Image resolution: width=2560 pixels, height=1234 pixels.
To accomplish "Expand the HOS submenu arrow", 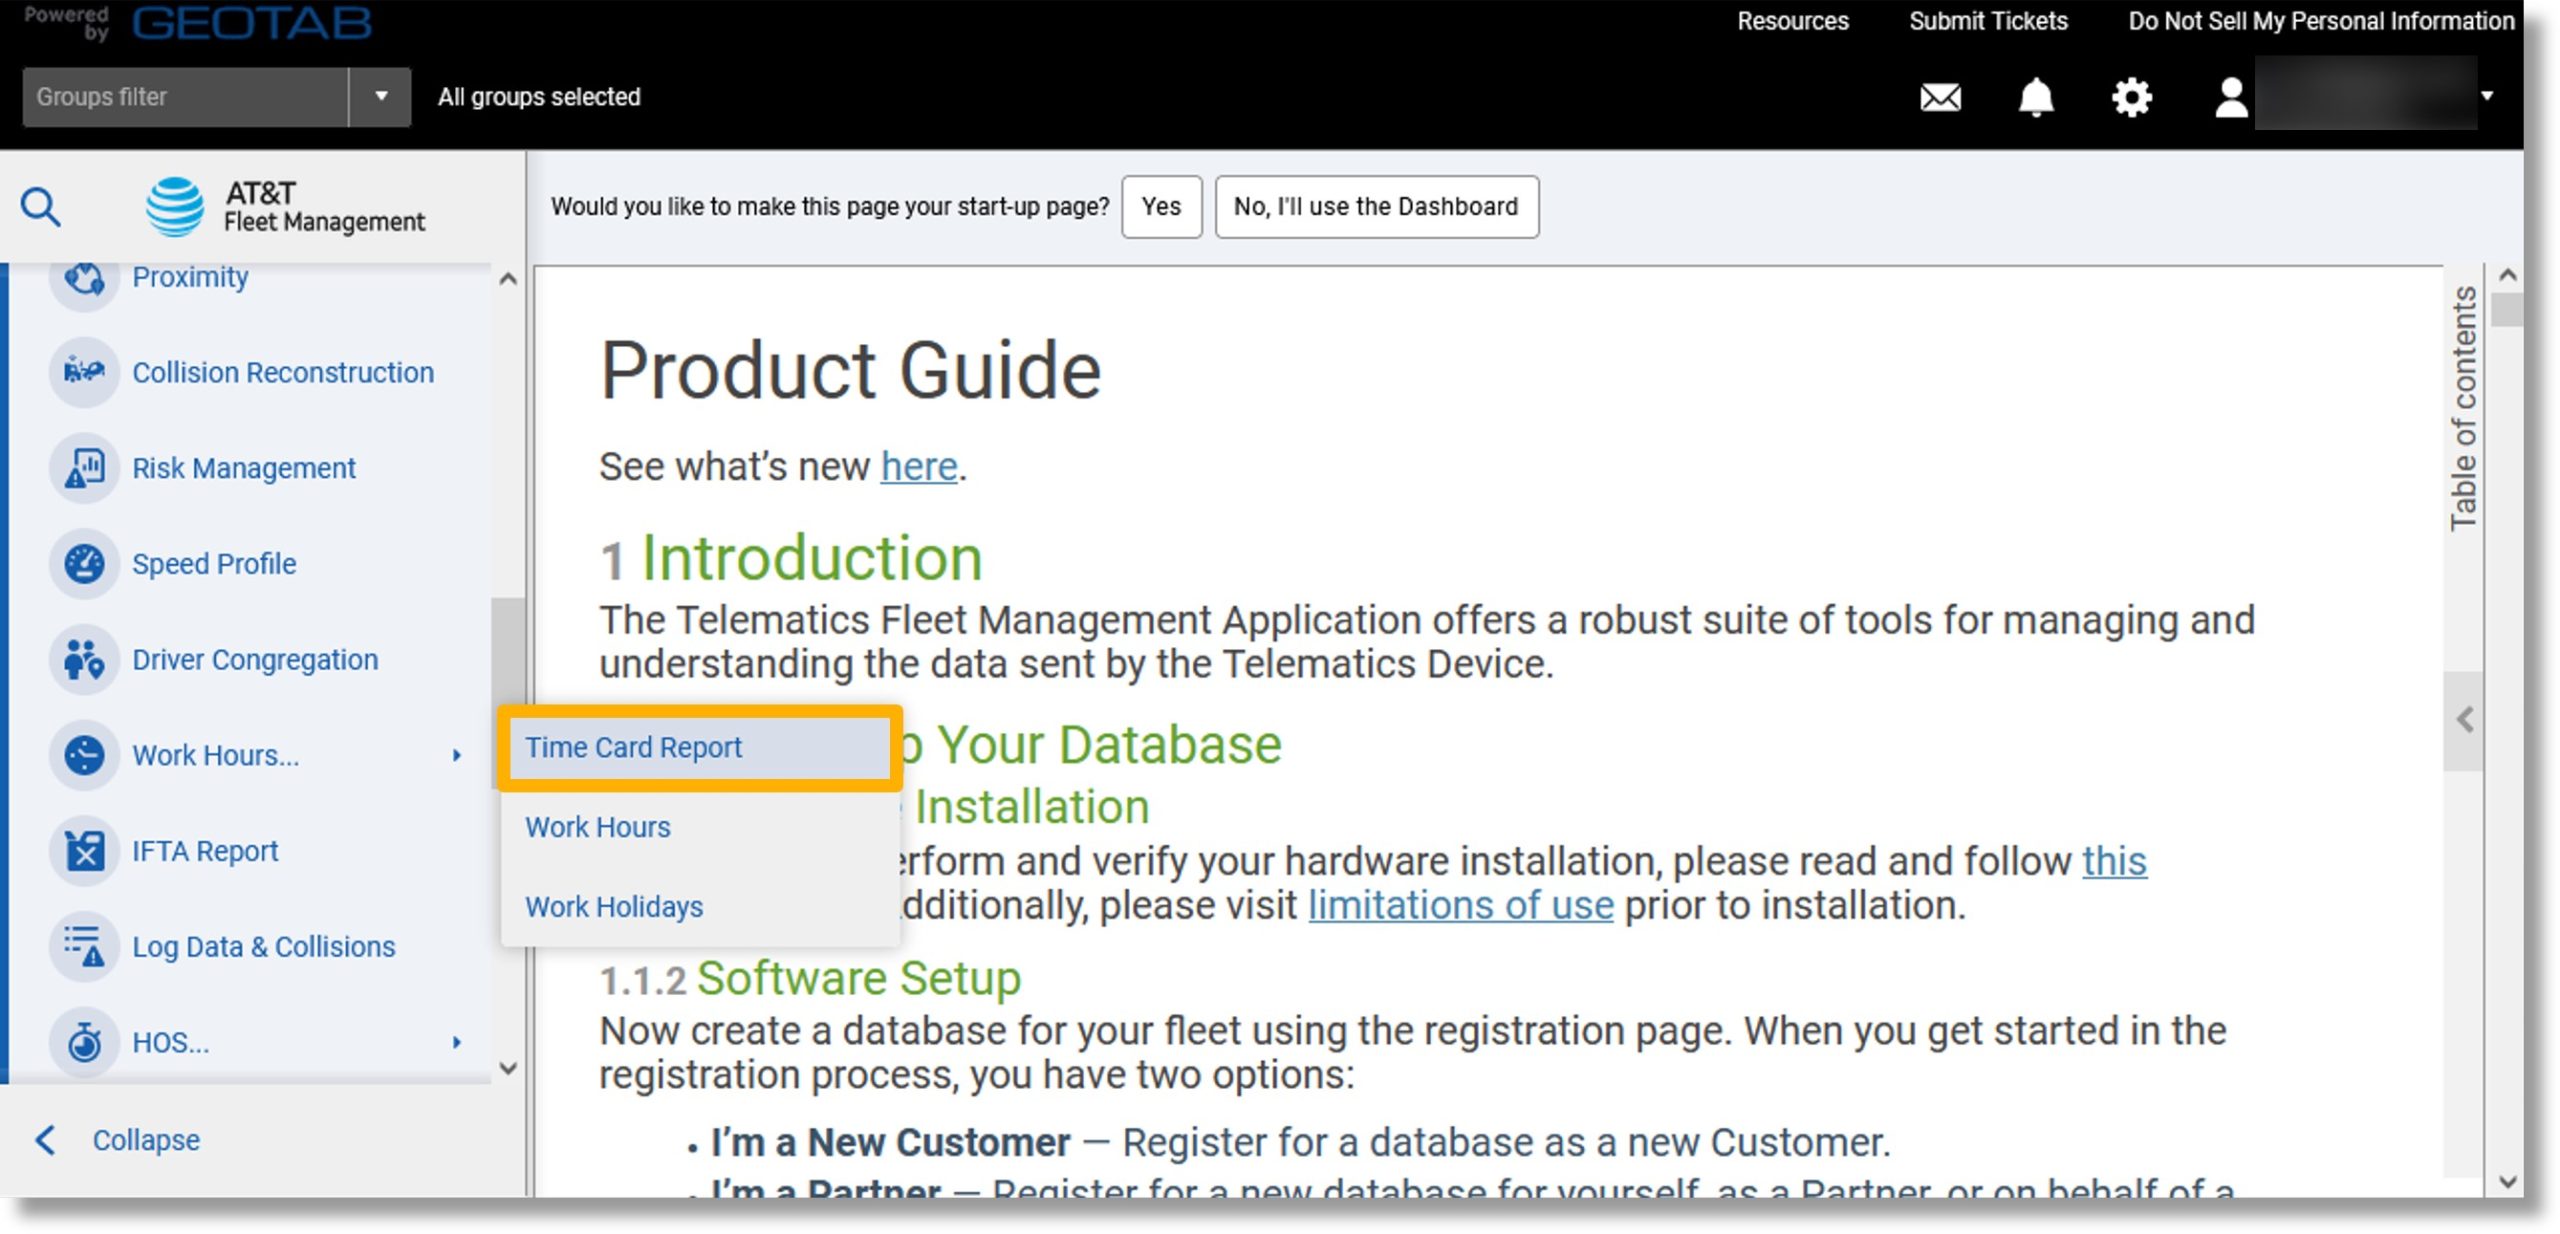I will (454, 1040).
